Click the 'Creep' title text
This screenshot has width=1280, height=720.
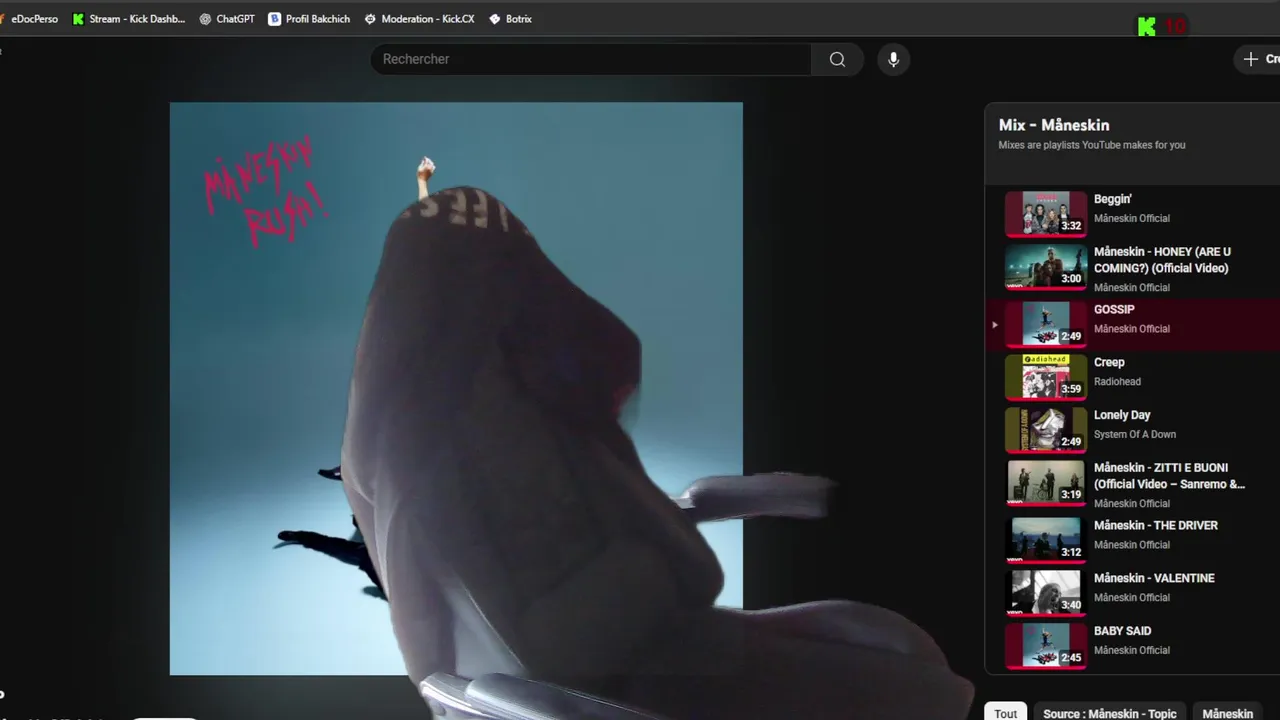coord(1109,362)
